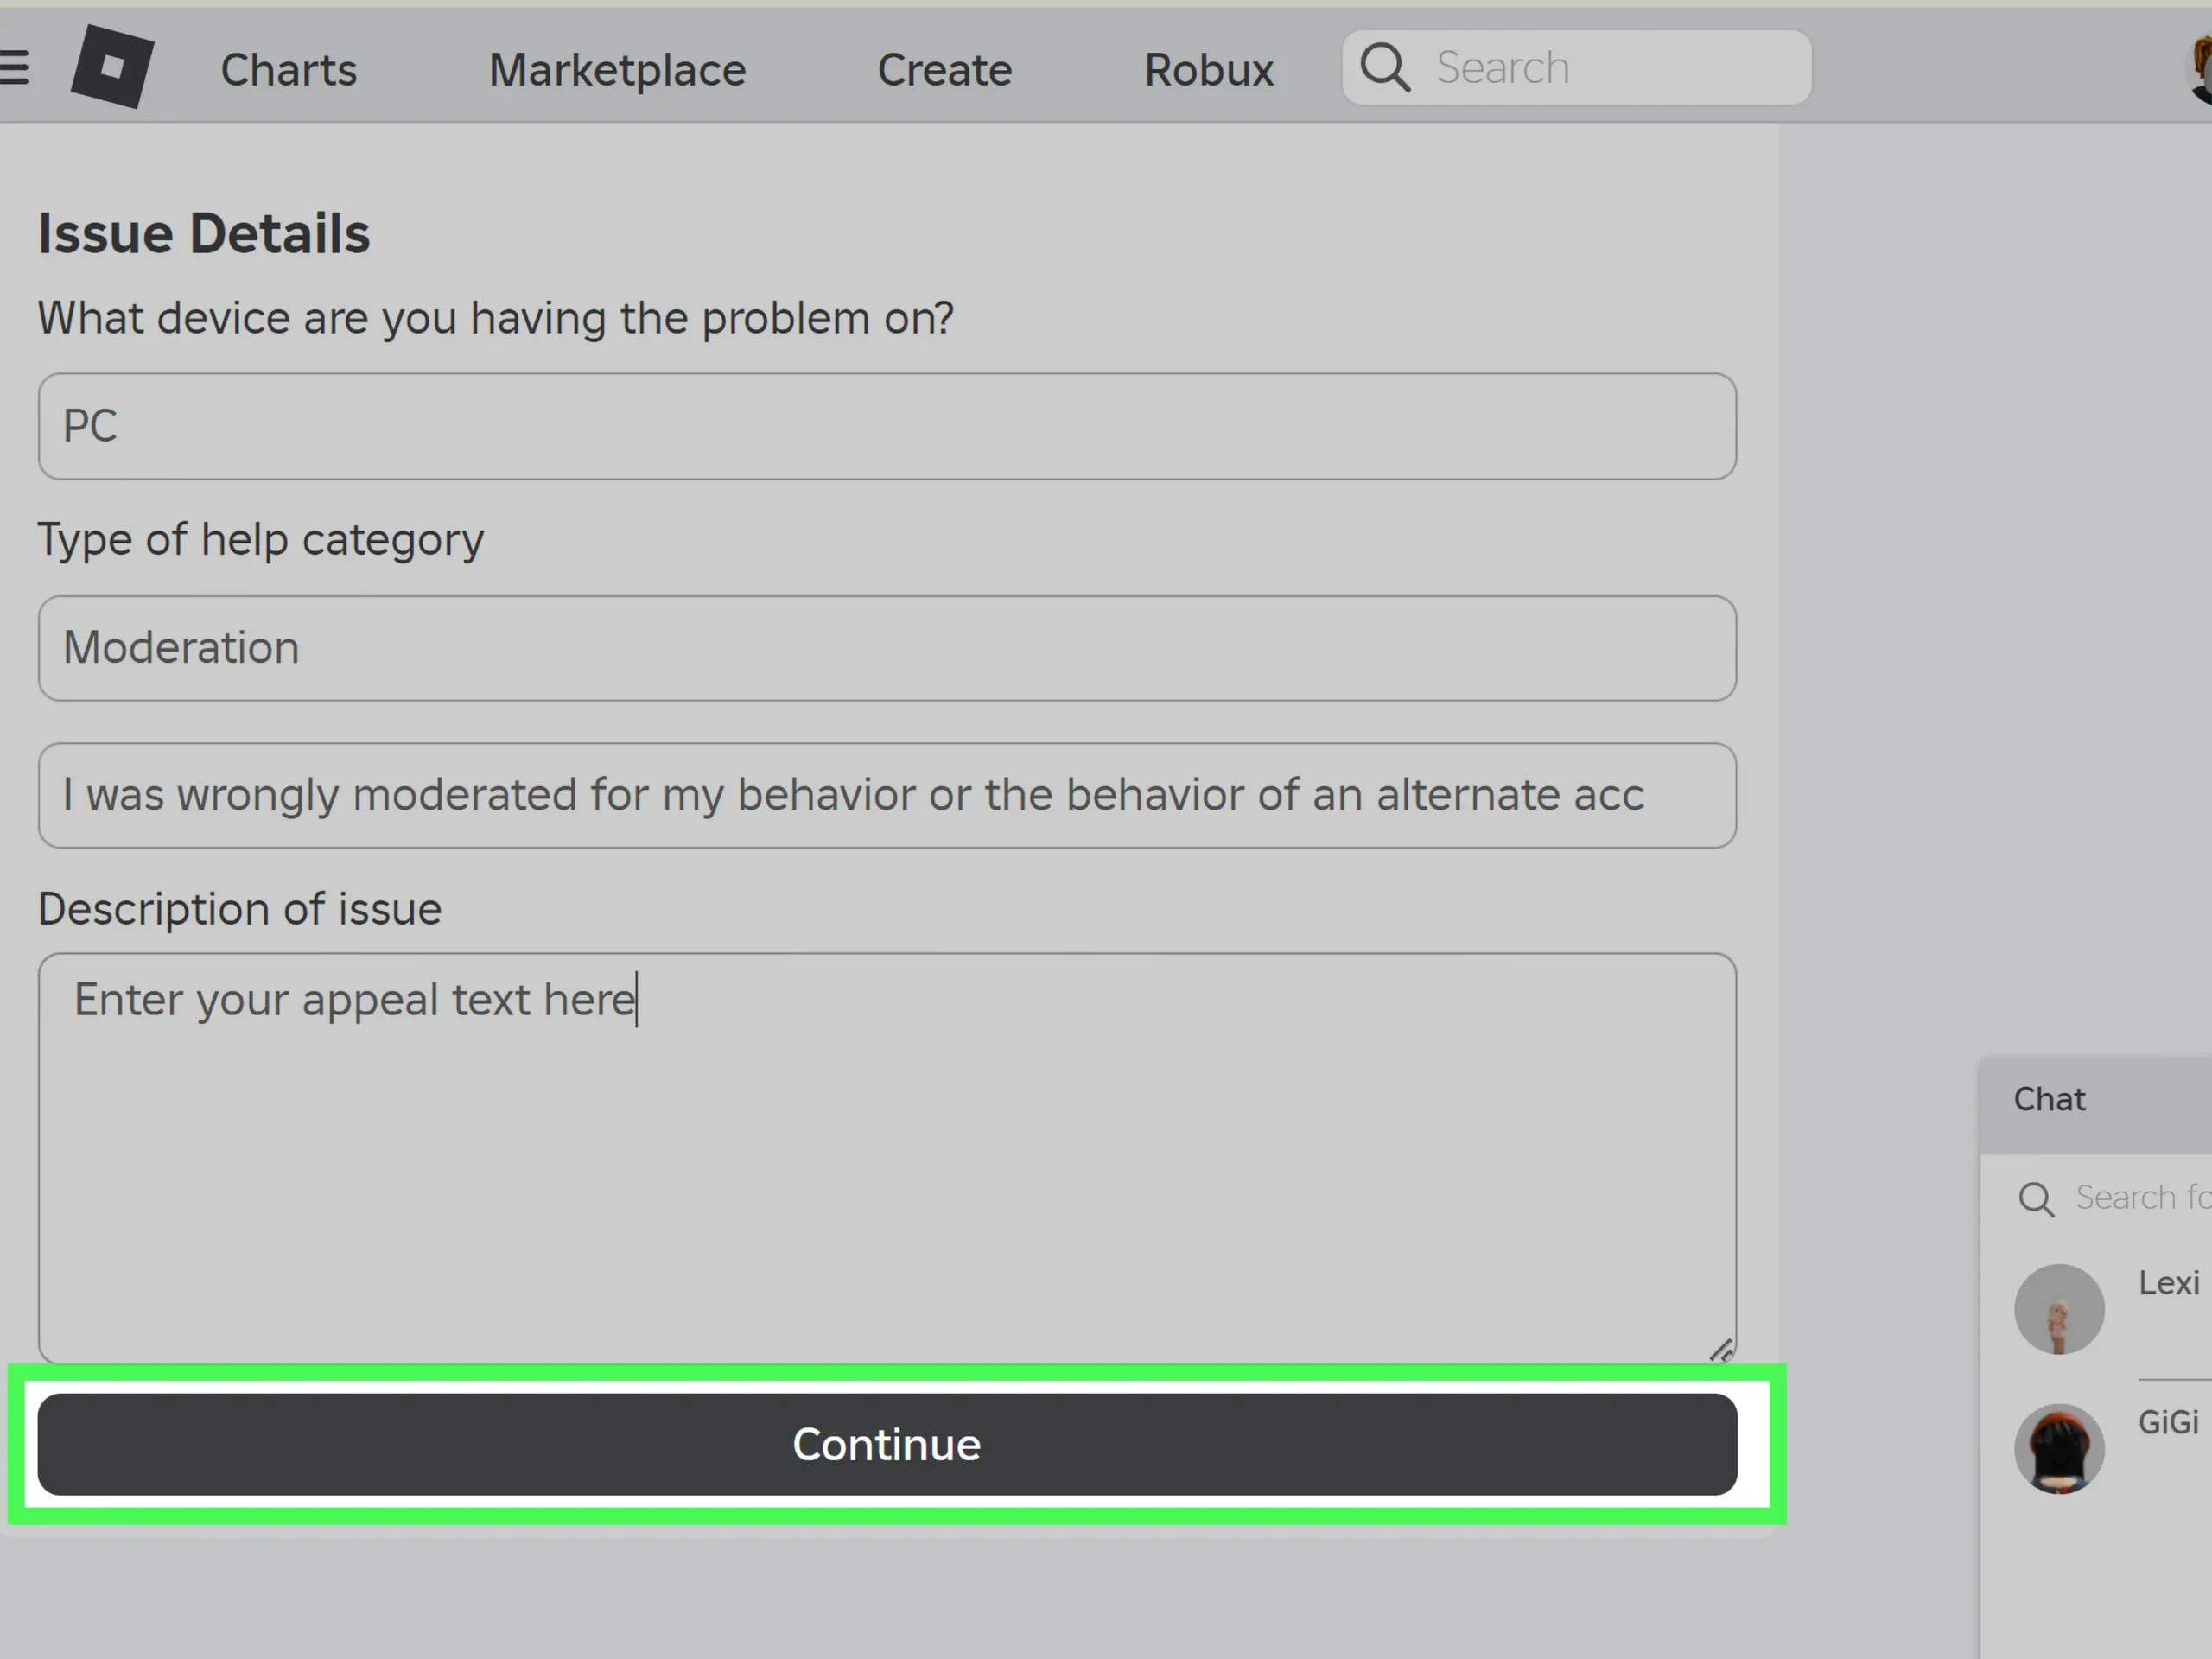Screen dimensions: 2212x1659
Task: Click the description box resize handle
Action: 1720,1350
